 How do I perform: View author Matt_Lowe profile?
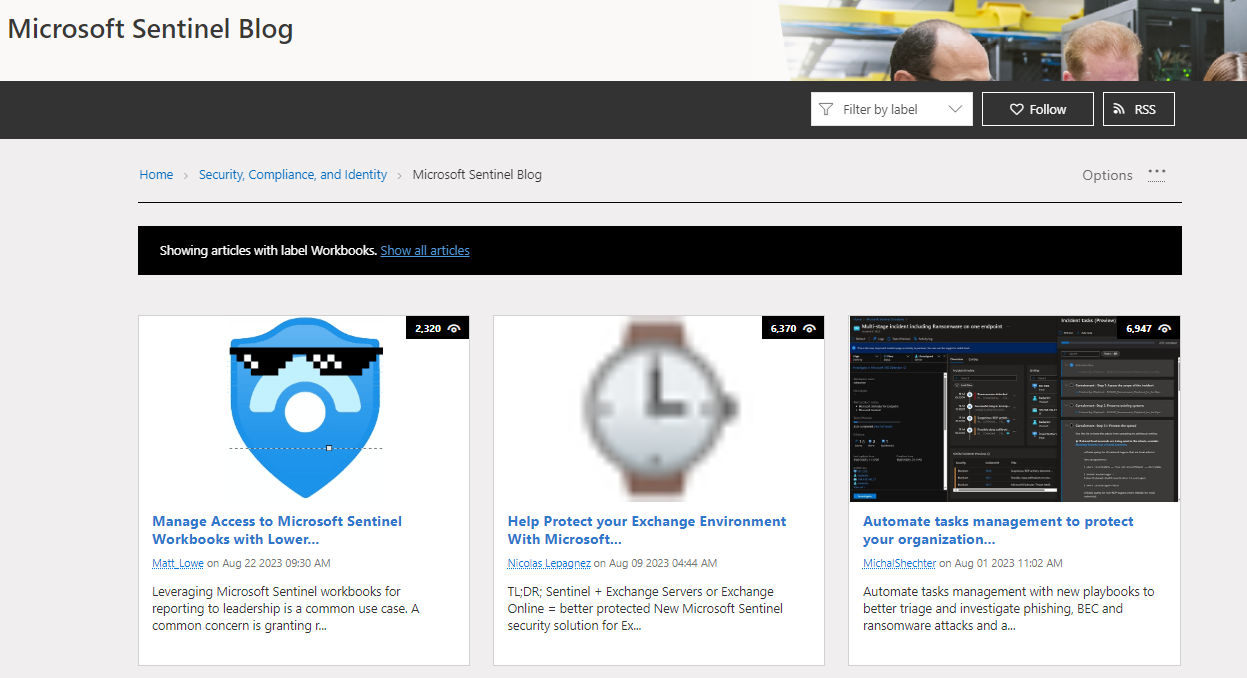tap(178, 563)
